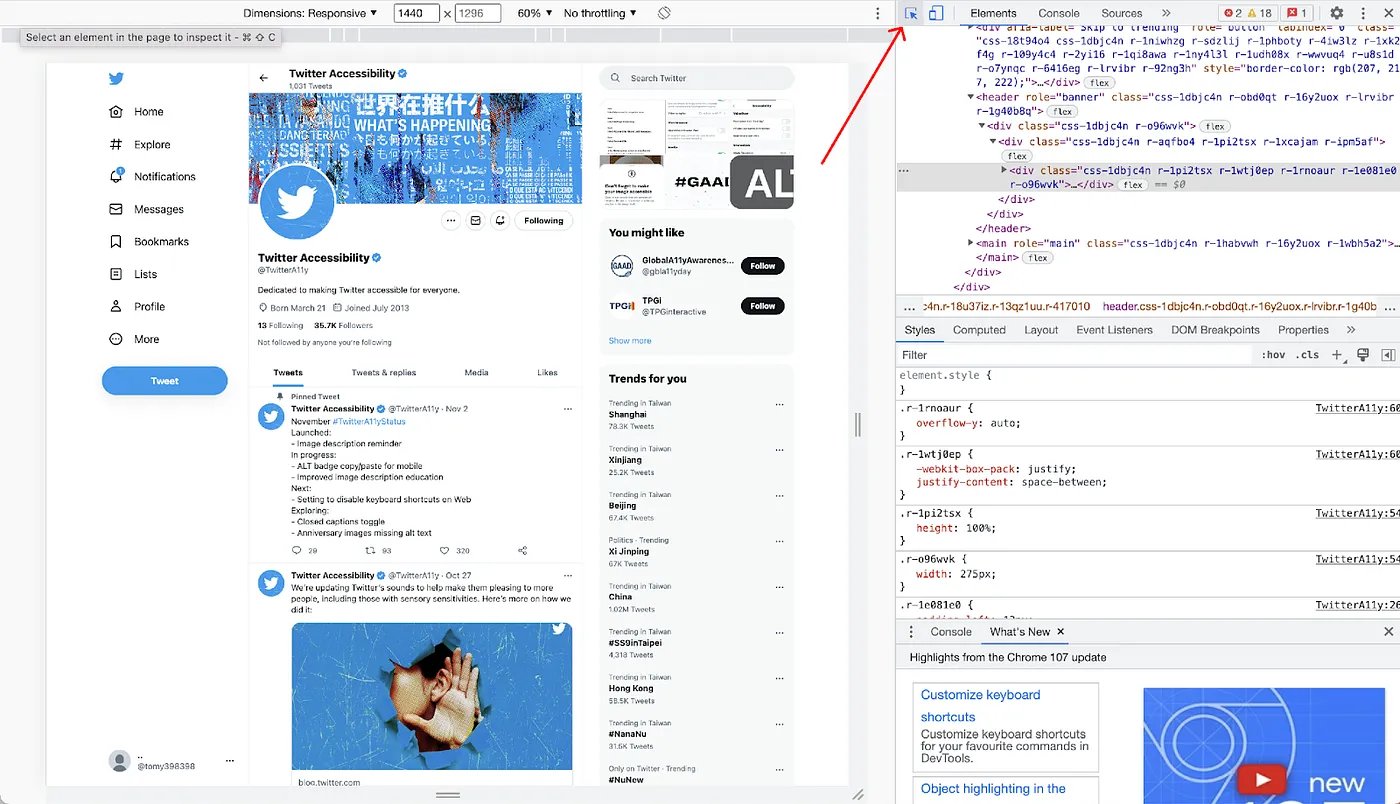Open profile more options button beside Following
The height and width of the screenshot is (804, 1400).
(x=451, y=220)
